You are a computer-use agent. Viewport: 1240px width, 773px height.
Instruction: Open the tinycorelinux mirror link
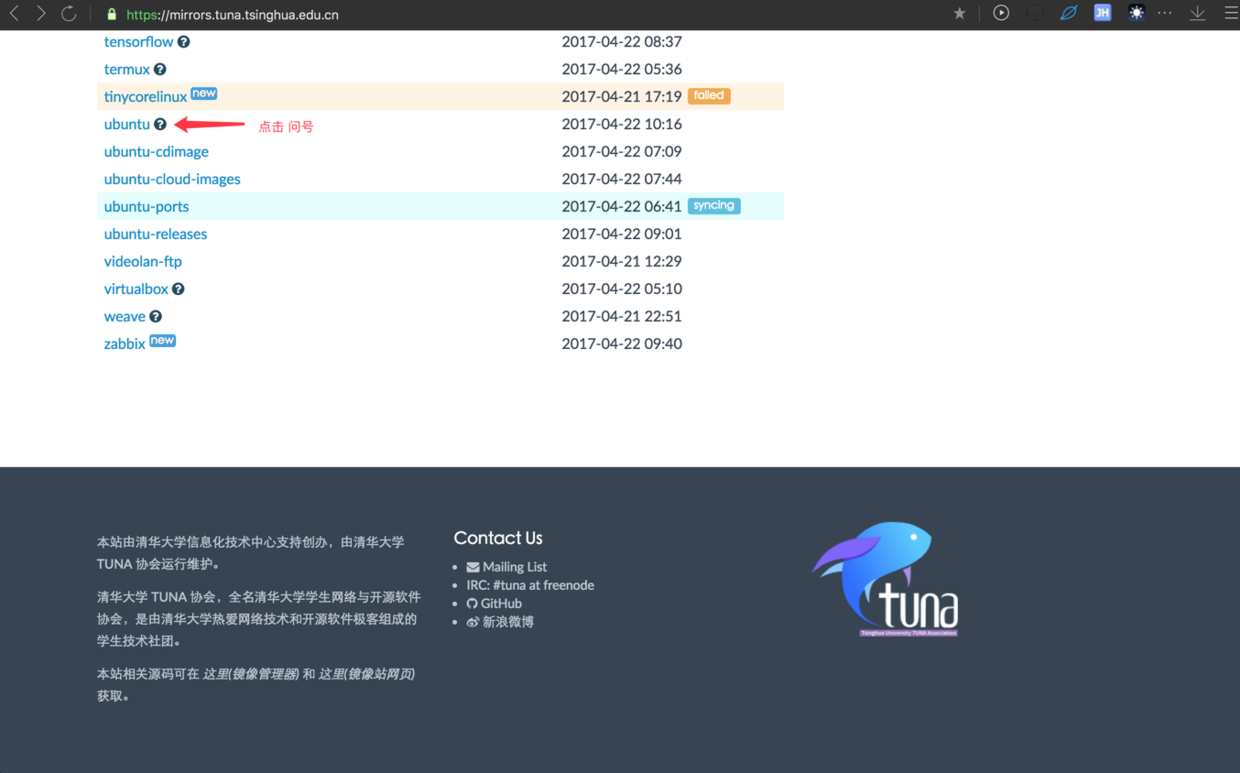(145, 97)
